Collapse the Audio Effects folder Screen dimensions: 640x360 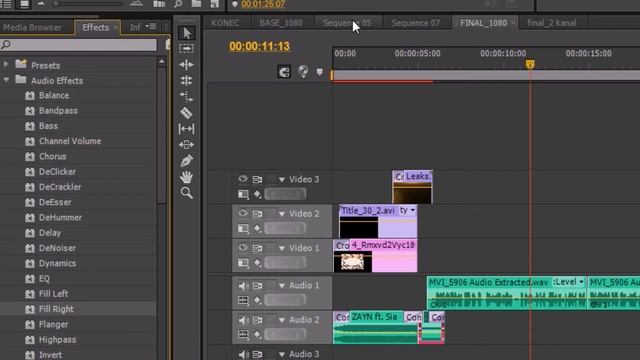coord(6,80)
